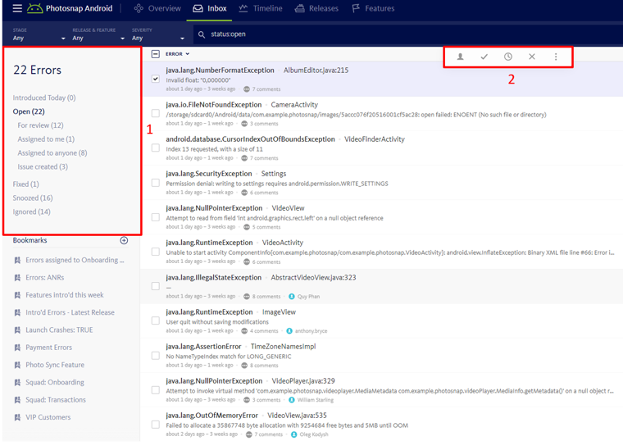Viewport: 624px width, 442px height.
Task: Open the hamburger navigation menu
Action: point(17,8)
